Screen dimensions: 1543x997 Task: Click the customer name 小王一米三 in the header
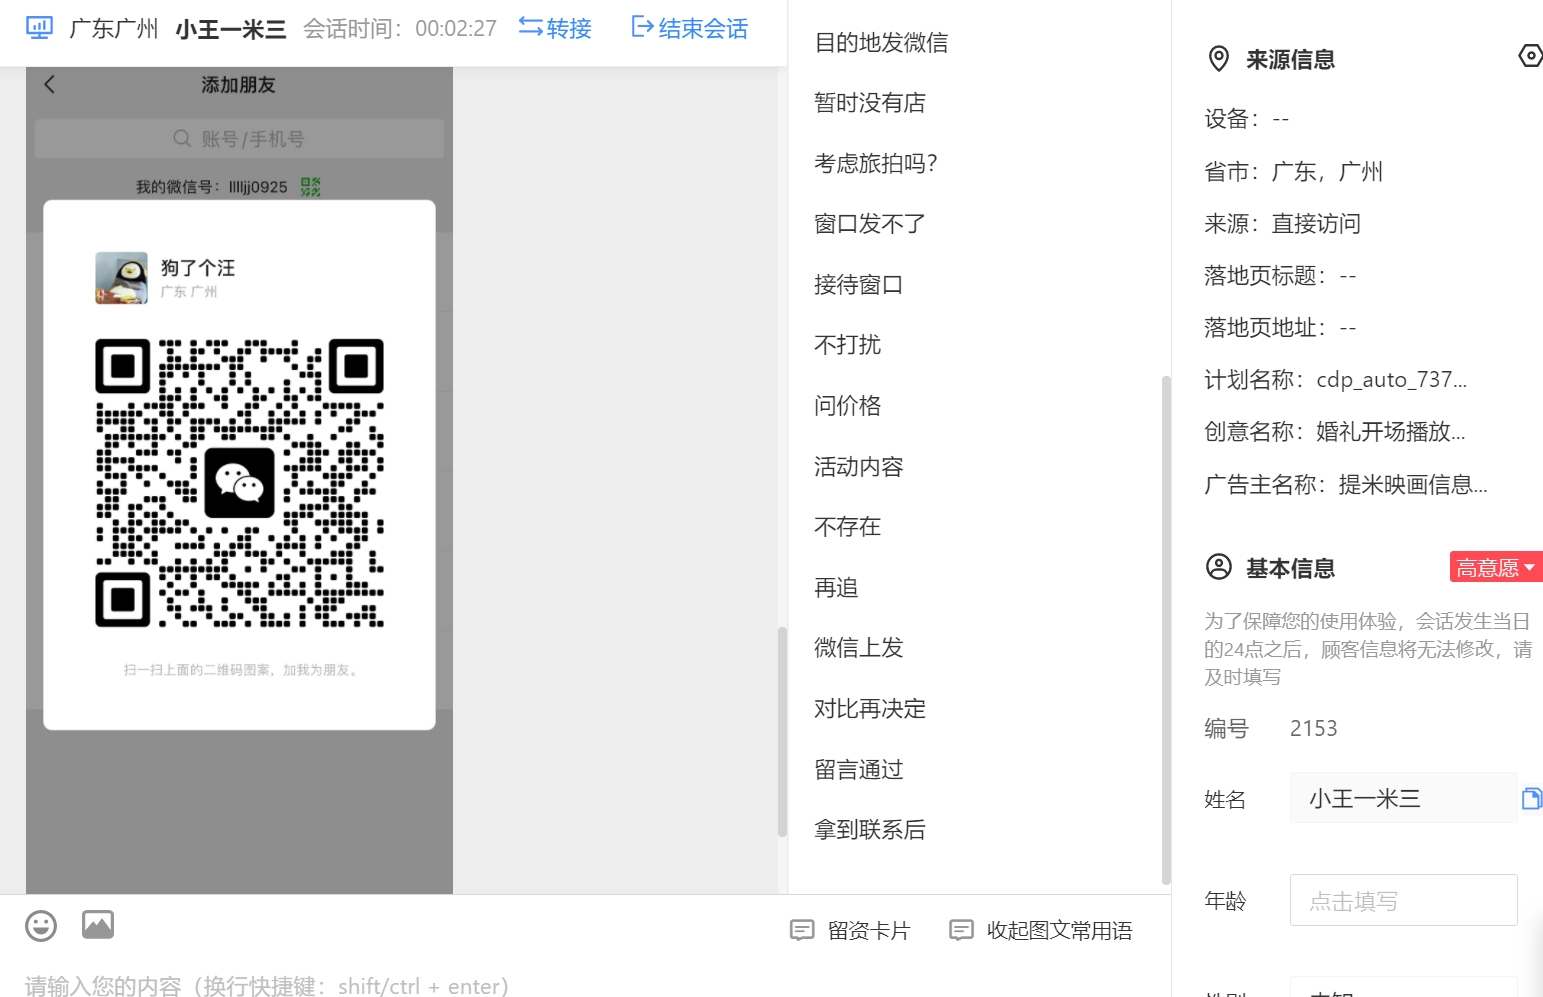click(x=231, y=29)
